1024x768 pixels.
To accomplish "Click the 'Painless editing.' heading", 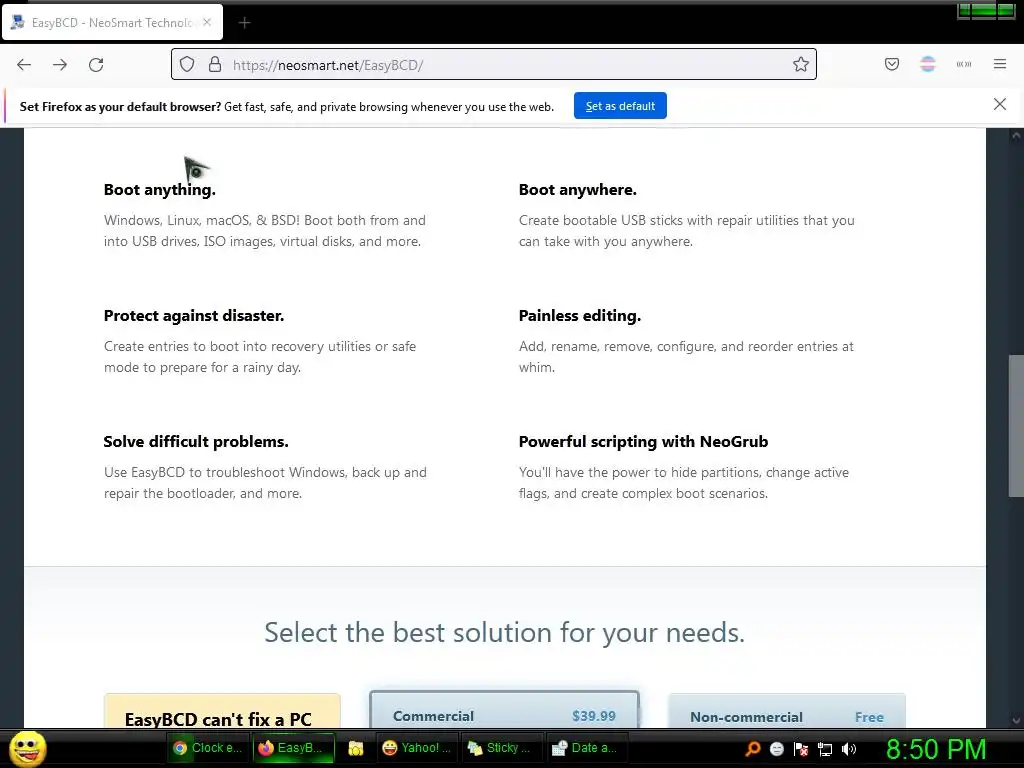I will [x=579, y=316].
